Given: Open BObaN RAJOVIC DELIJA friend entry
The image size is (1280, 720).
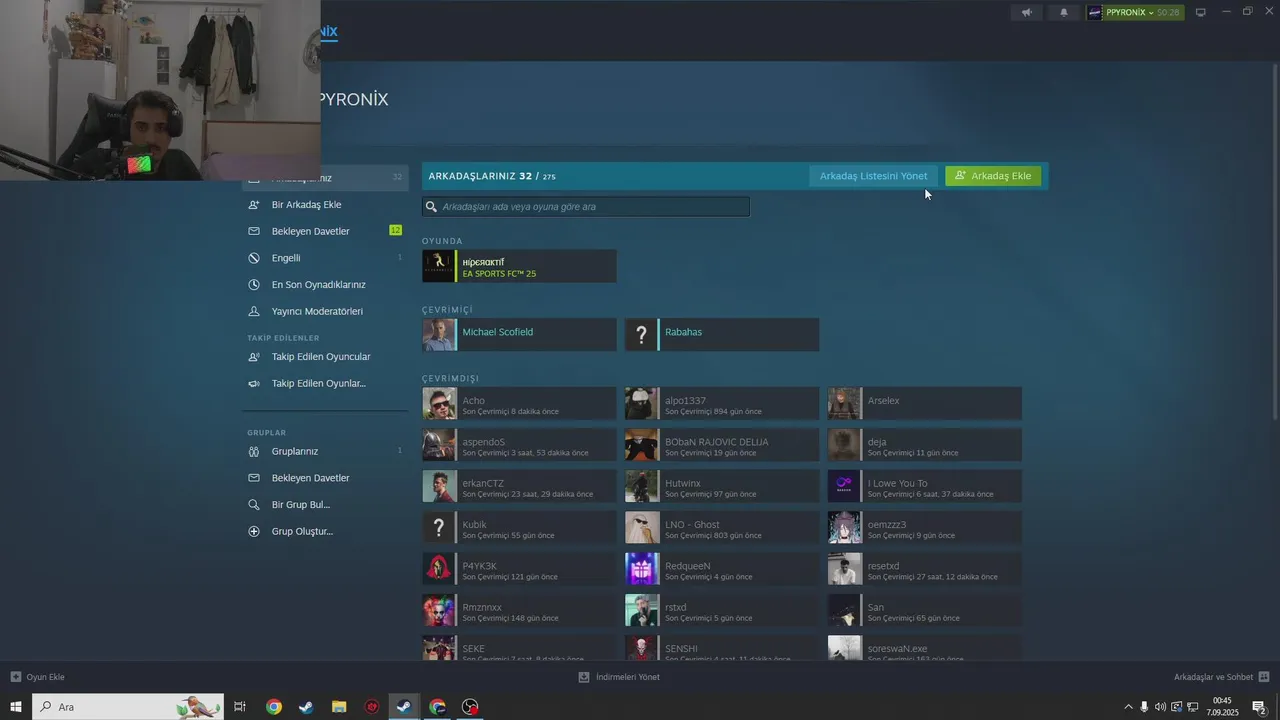Looking at the screenshot, I should pos(722,445).
